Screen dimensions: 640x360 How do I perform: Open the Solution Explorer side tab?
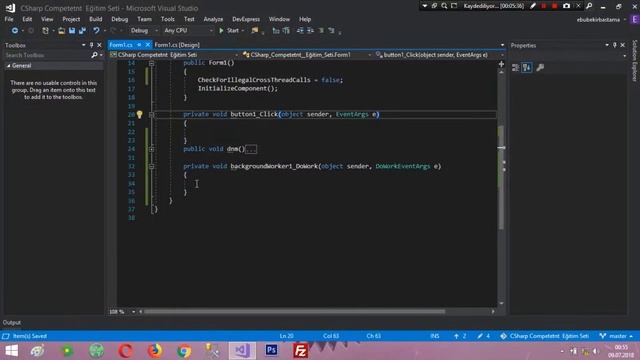pos(635,60)
